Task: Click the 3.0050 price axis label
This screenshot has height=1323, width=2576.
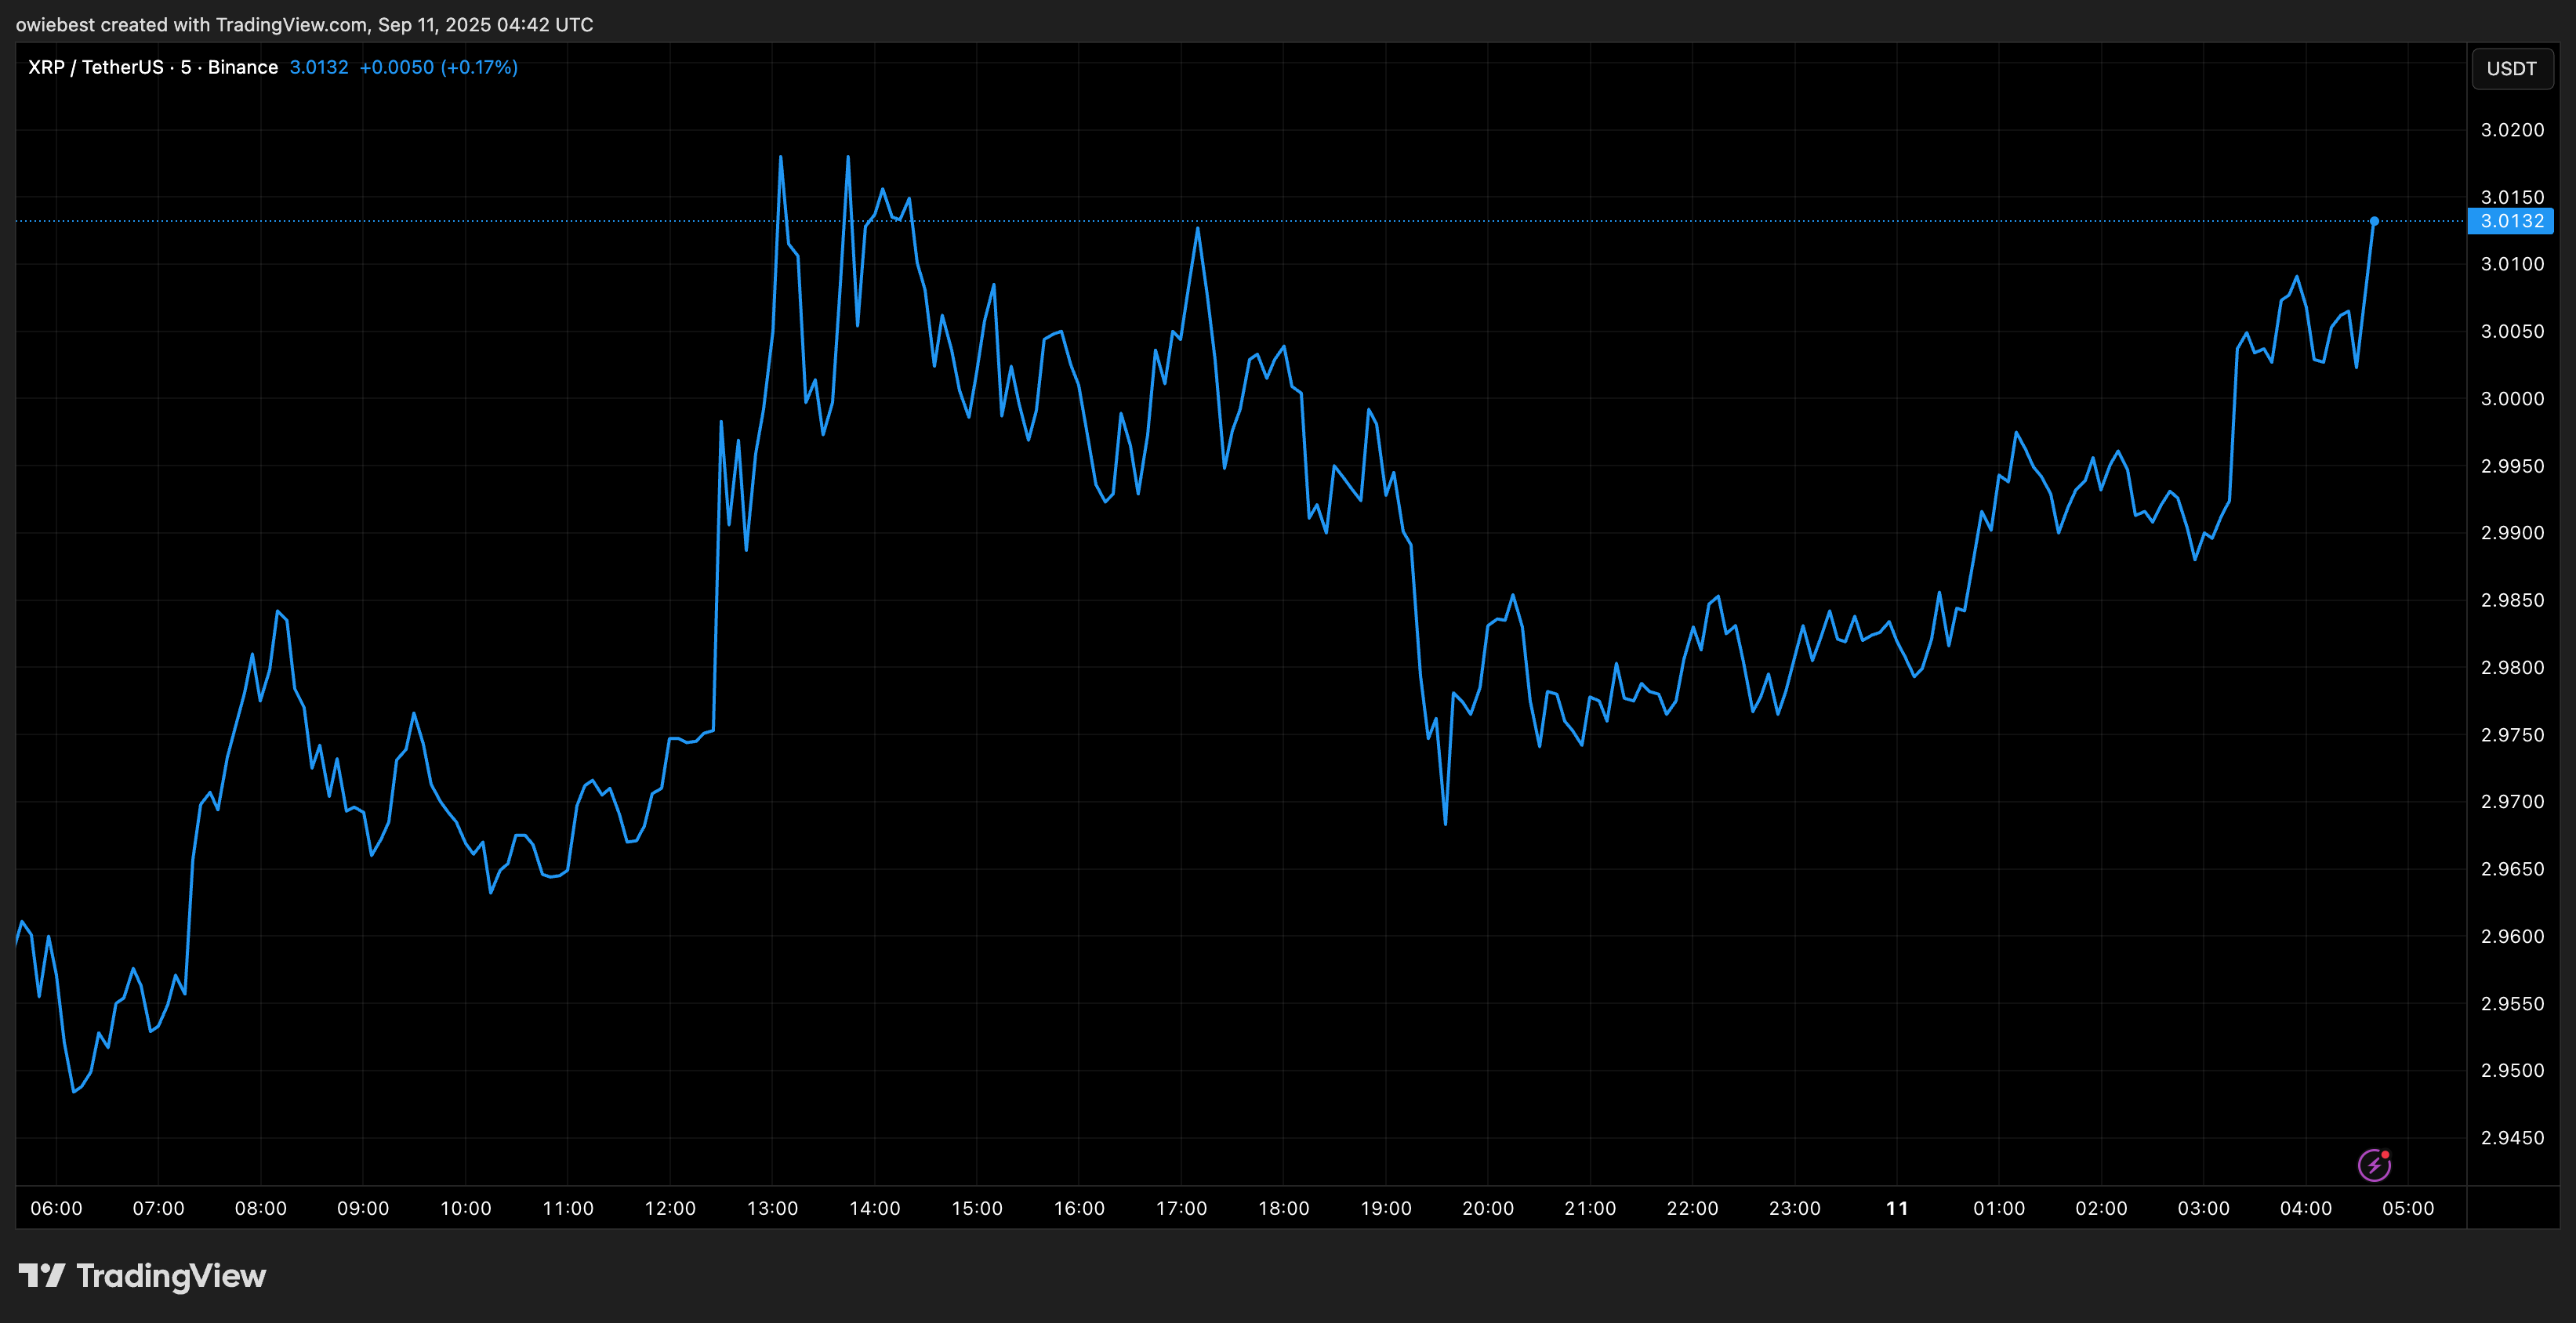Action: (2512, 331)
